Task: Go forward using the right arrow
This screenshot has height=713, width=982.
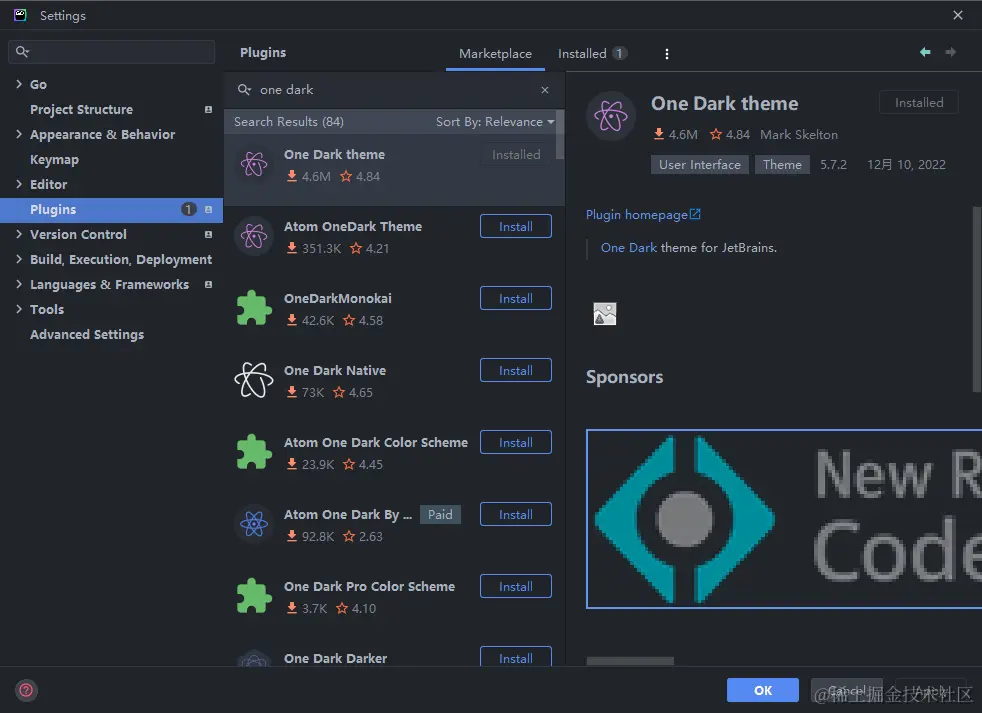Action: click(950, 52)
